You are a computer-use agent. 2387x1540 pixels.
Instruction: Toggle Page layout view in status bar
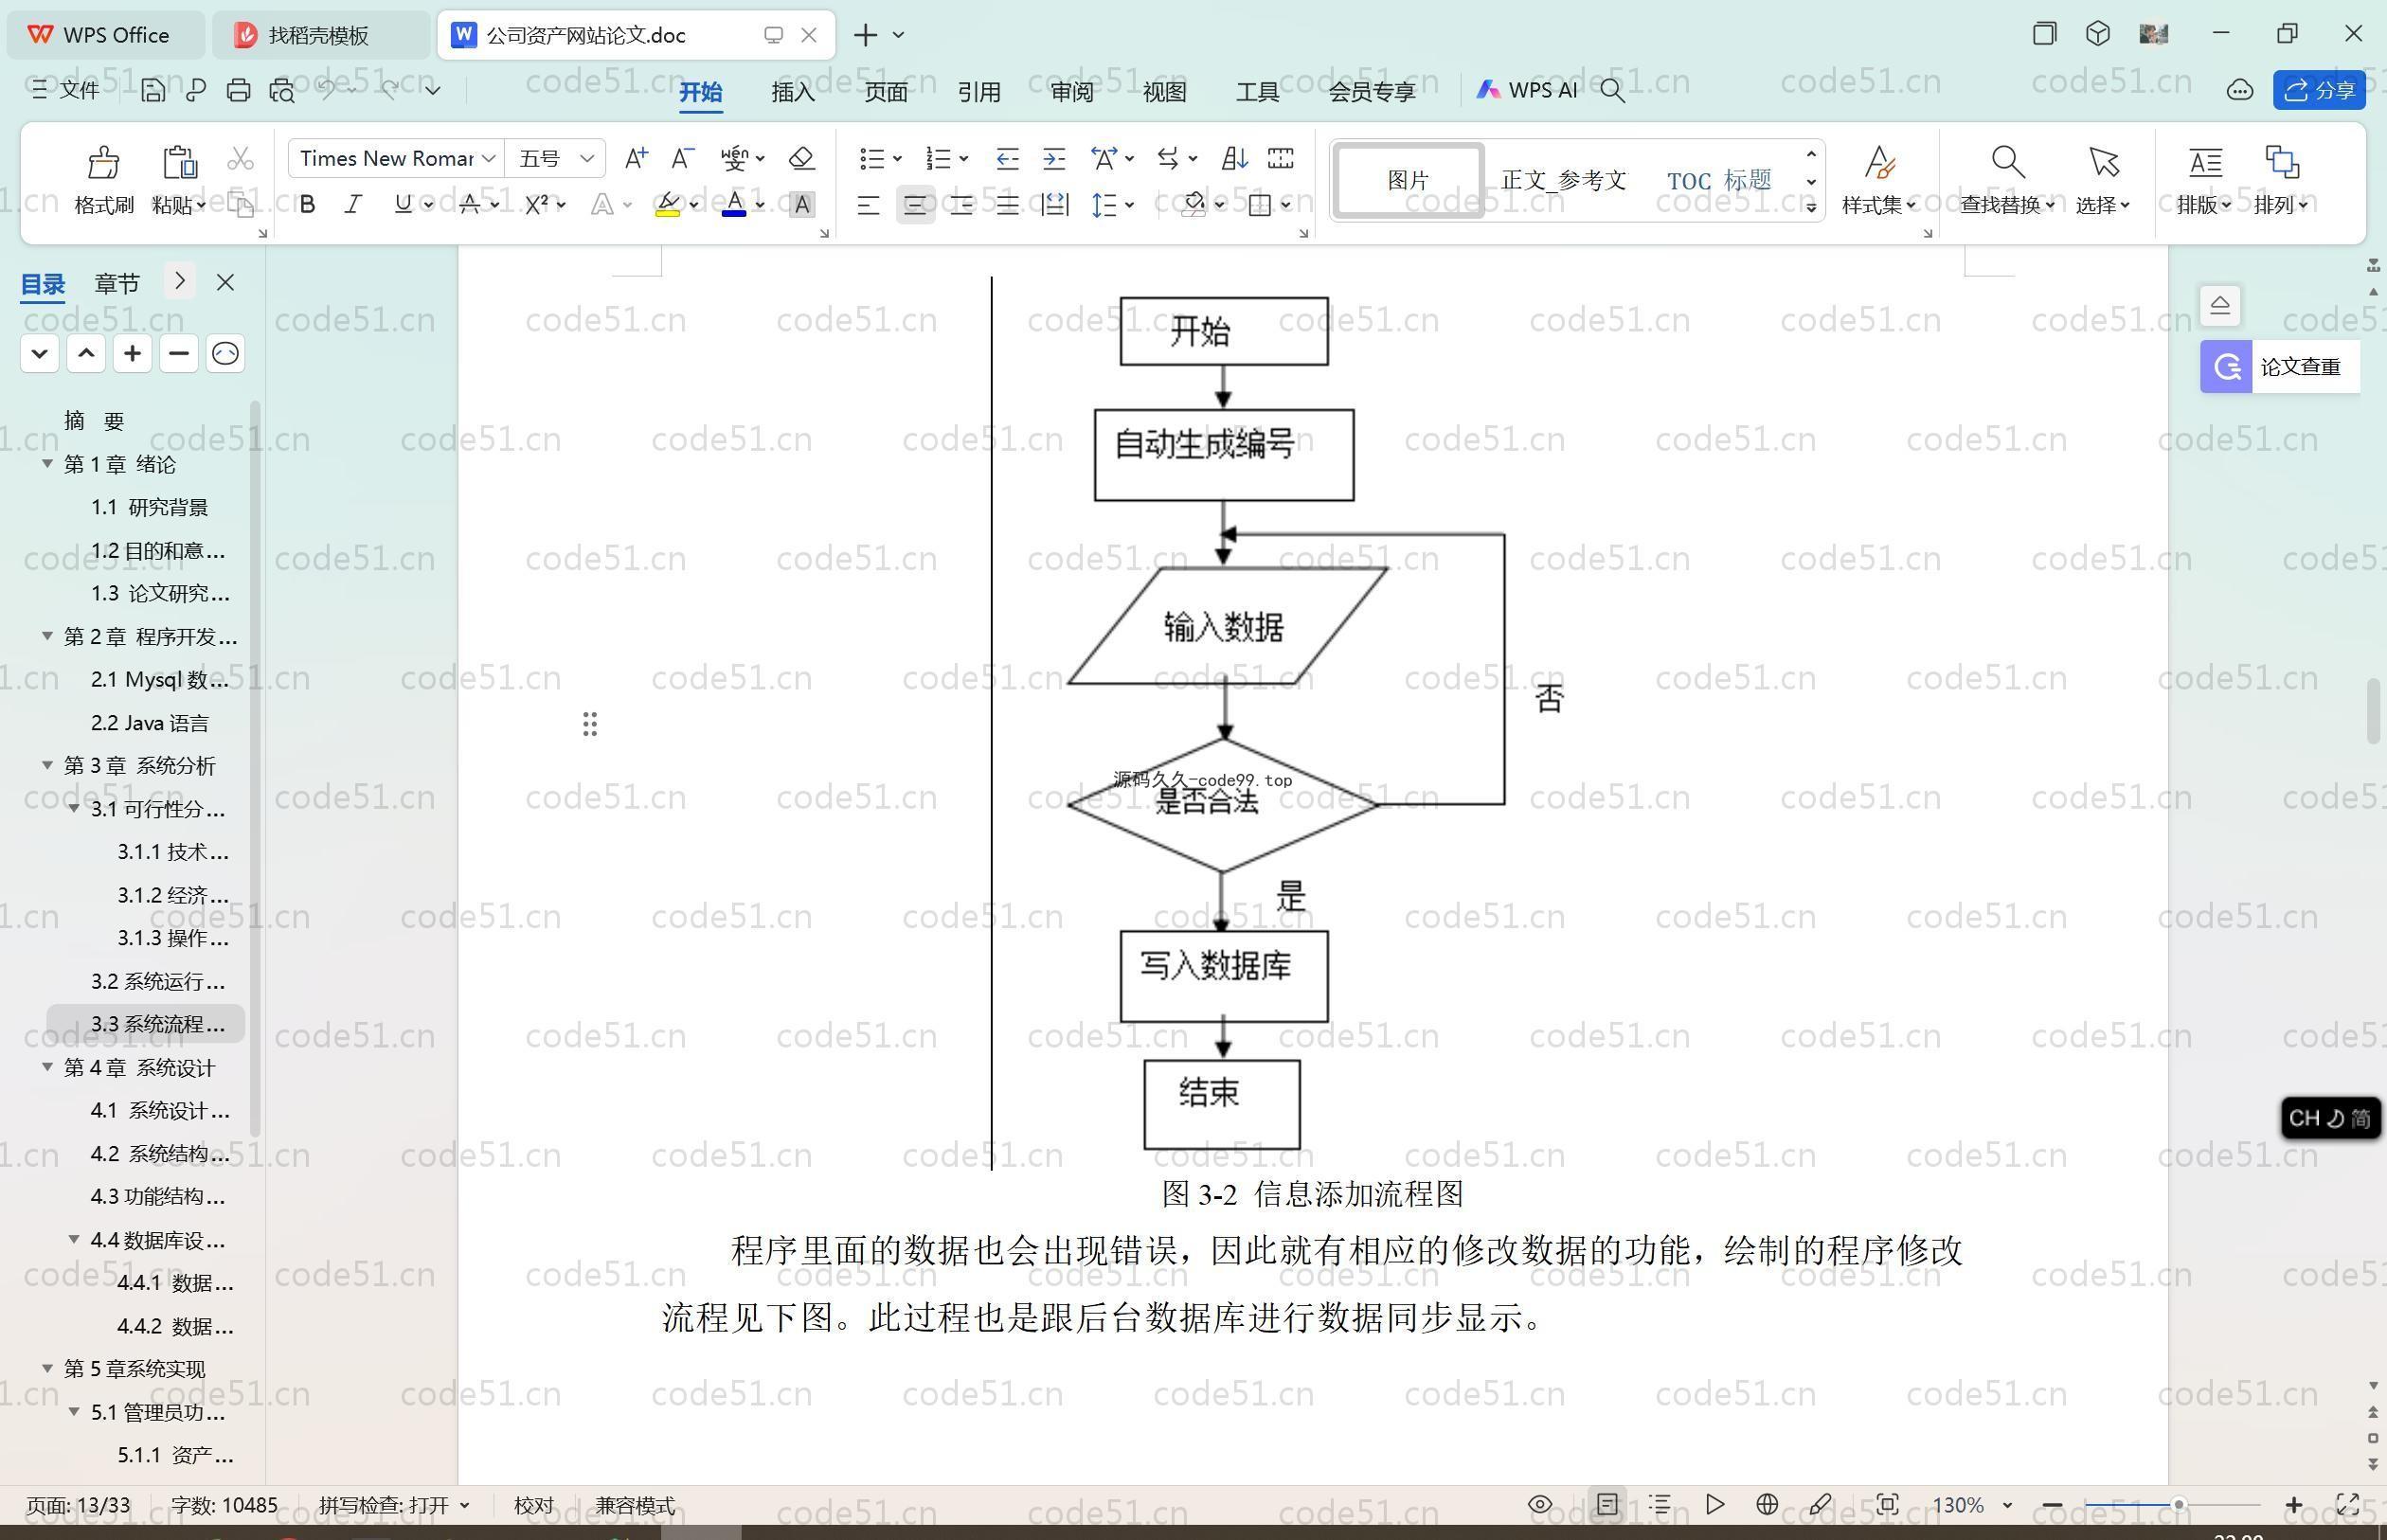point(1607,1504)
